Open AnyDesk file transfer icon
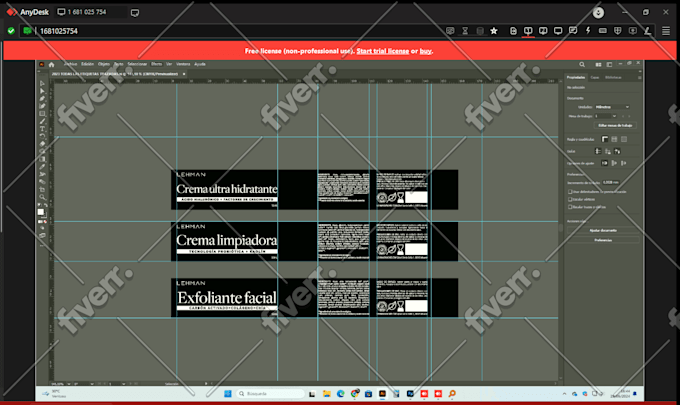This screenshot has height=405, width=680. click(513, 31)
